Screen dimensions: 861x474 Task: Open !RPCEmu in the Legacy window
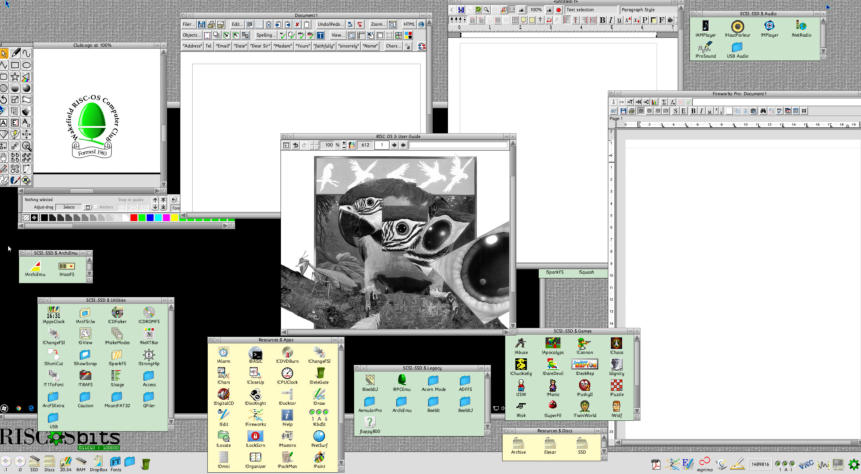[401, 382]
